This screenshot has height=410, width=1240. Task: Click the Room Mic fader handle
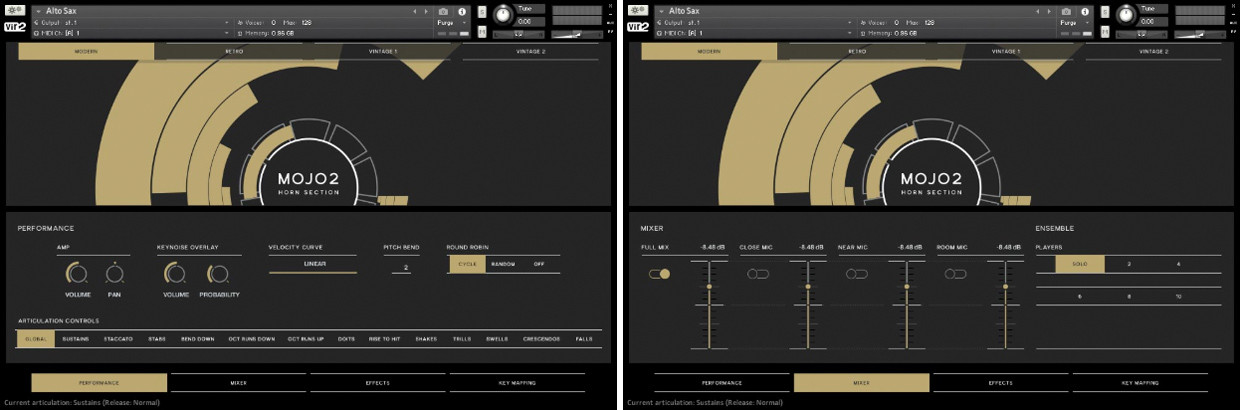click(x=1005, y=287)
